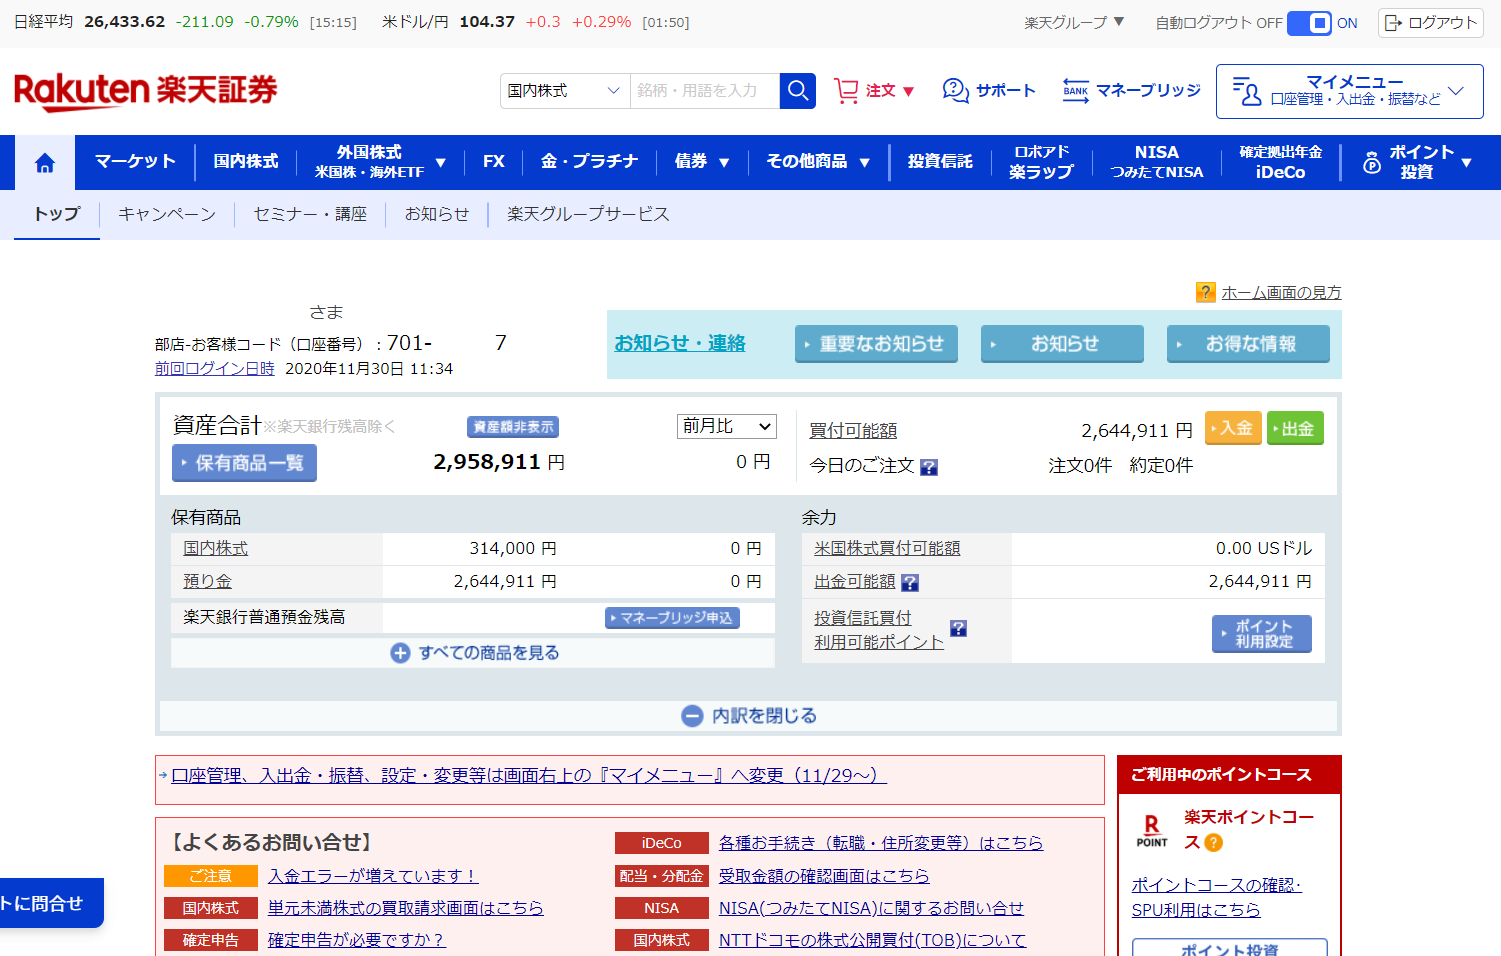Expand ポイント投資 navigation dropdown
This screenshot has width=1501, height=956.
coord(1418,162)
